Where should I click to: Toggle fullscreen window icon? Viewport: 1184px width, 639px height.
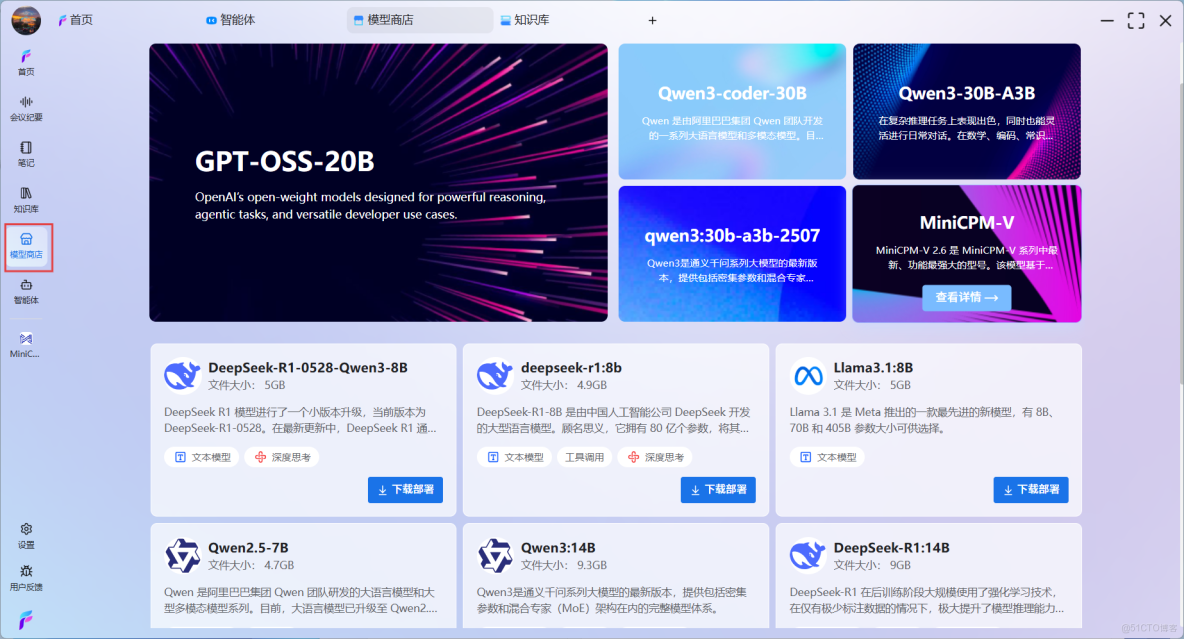[x=1136, y=20]
